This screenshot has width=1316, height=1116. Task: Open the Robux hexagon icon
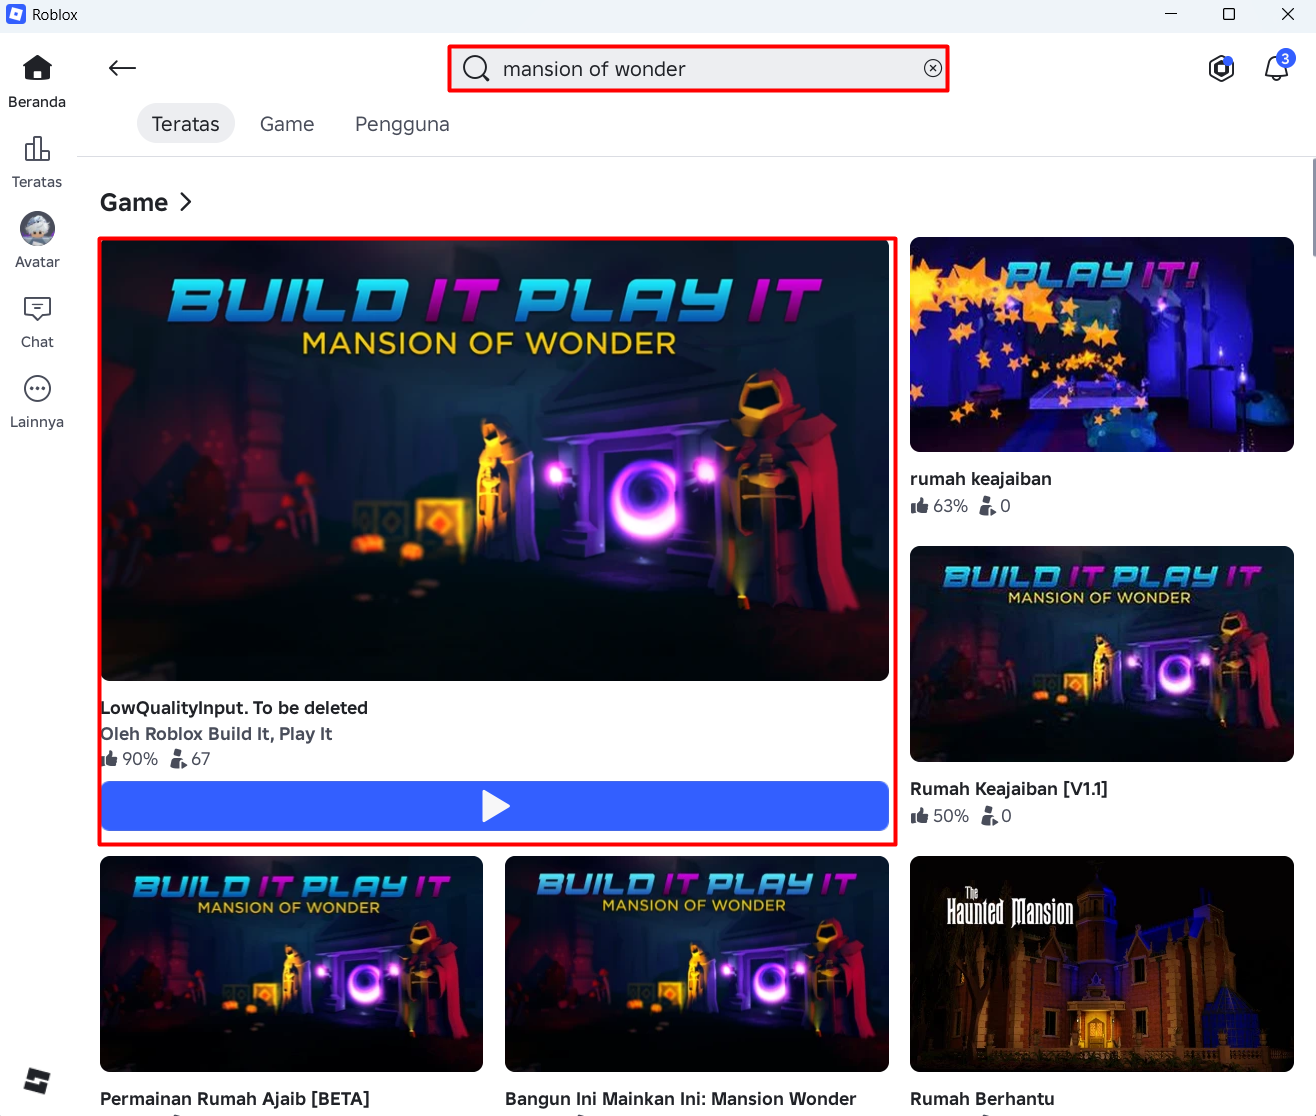click(1221, 68)
